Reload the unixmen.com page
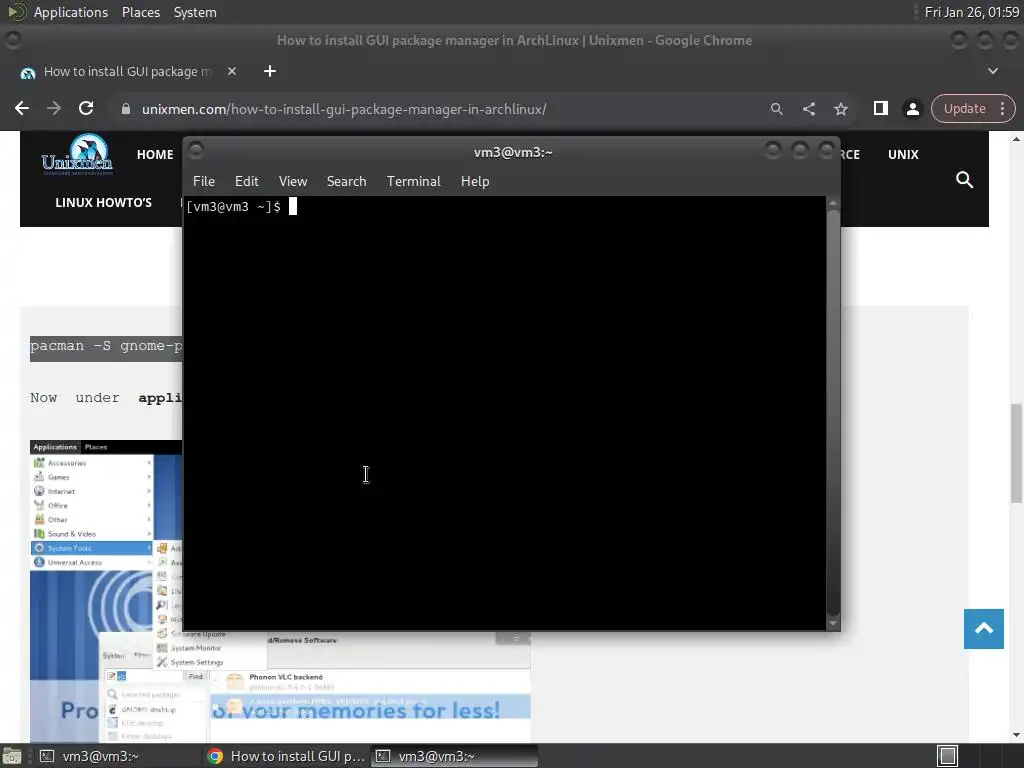The width and height of the screenshot is (1024, 768). click(86, 108)
